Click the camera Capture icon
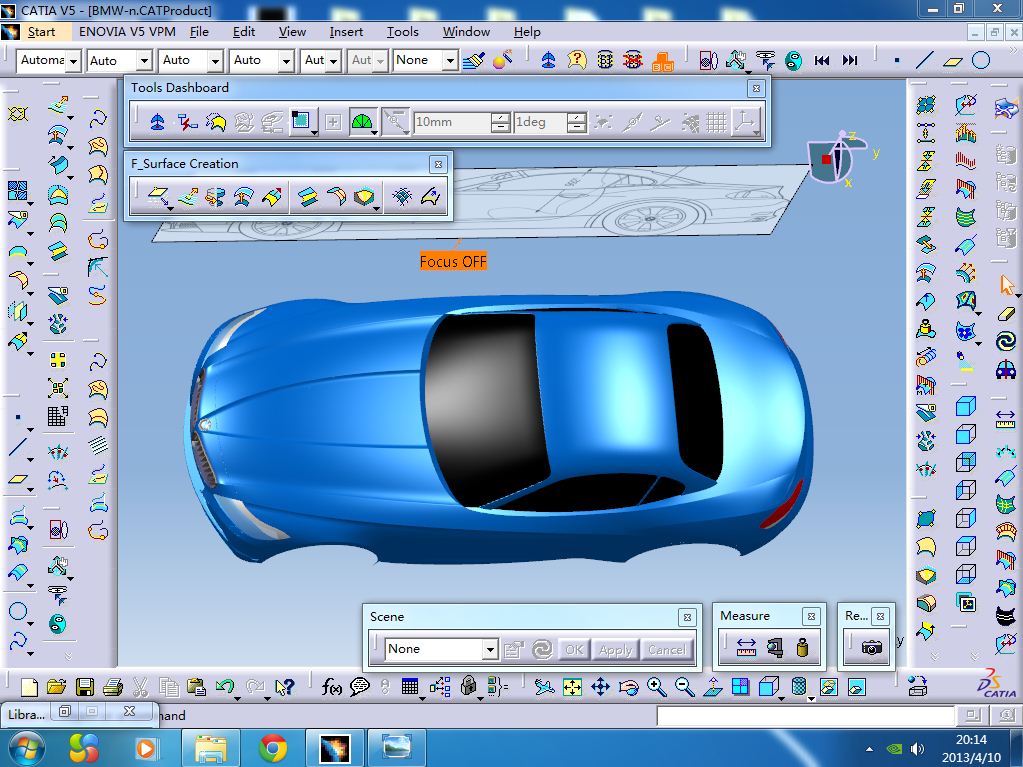This screenshot has width=1023, height=767. click(x=871, y=648)
